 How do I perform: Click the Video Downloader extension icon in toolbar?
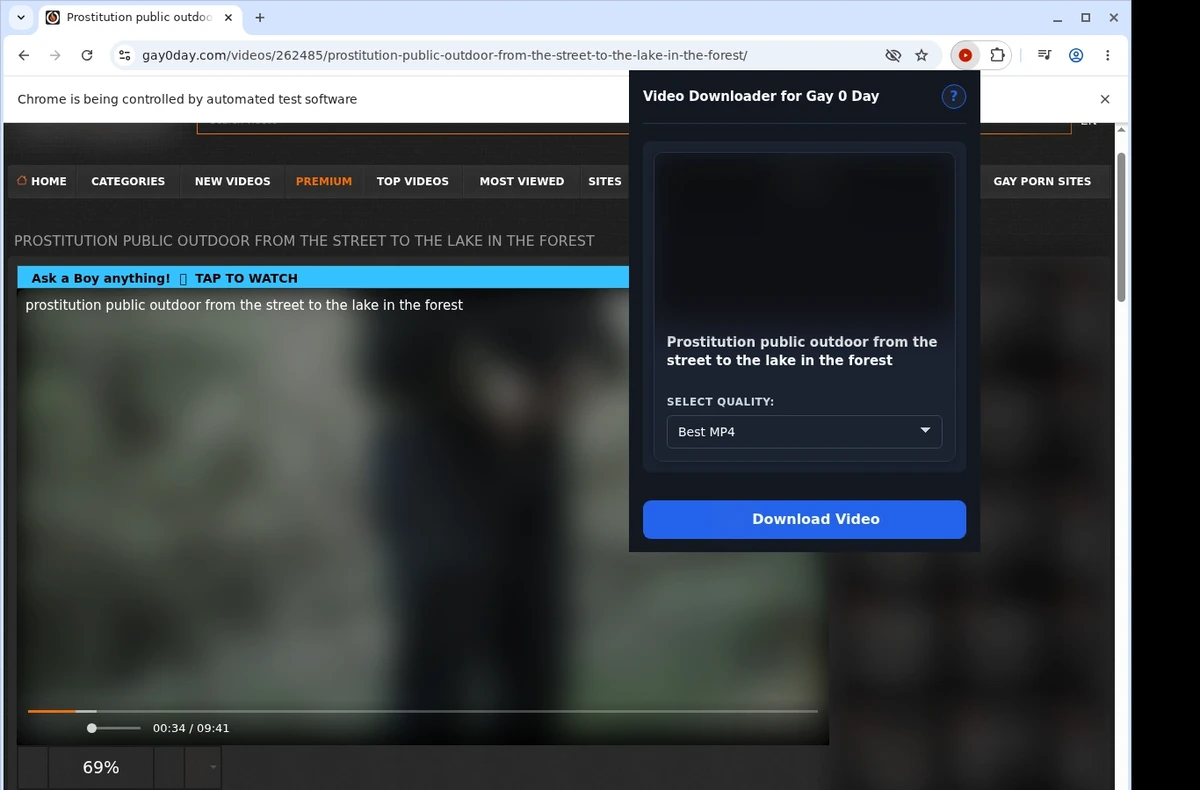pos(965,56)
